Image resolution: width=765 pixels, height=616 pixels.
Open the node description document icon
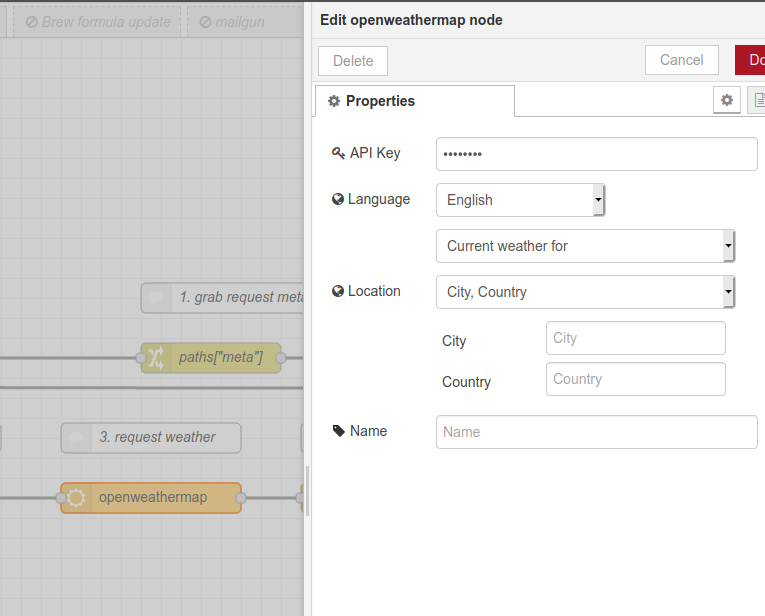tap(758, 100)
